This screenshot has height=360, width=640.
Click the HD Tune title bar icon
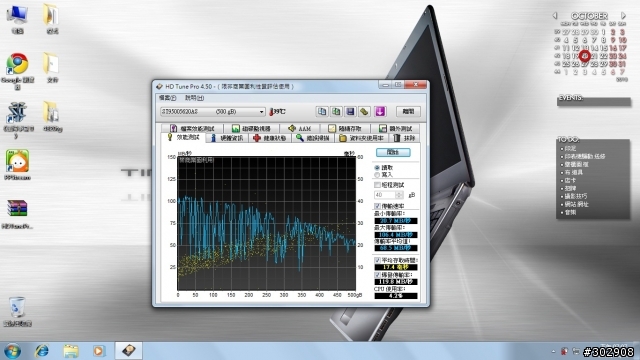(x=159, y=86)
